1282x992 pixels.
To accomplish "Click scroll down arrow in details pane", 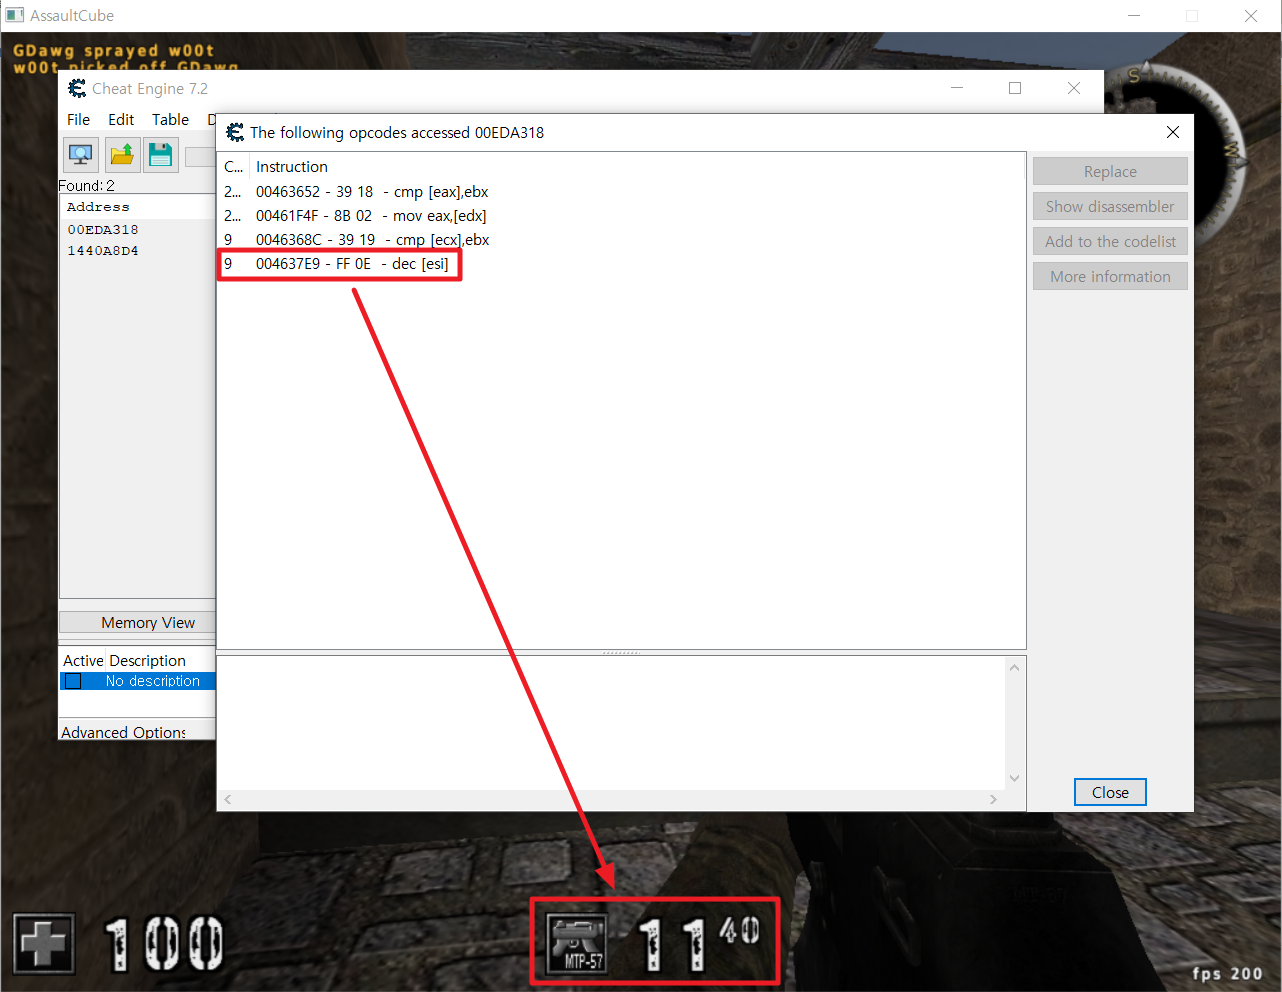I will (x=1015, y=778).
